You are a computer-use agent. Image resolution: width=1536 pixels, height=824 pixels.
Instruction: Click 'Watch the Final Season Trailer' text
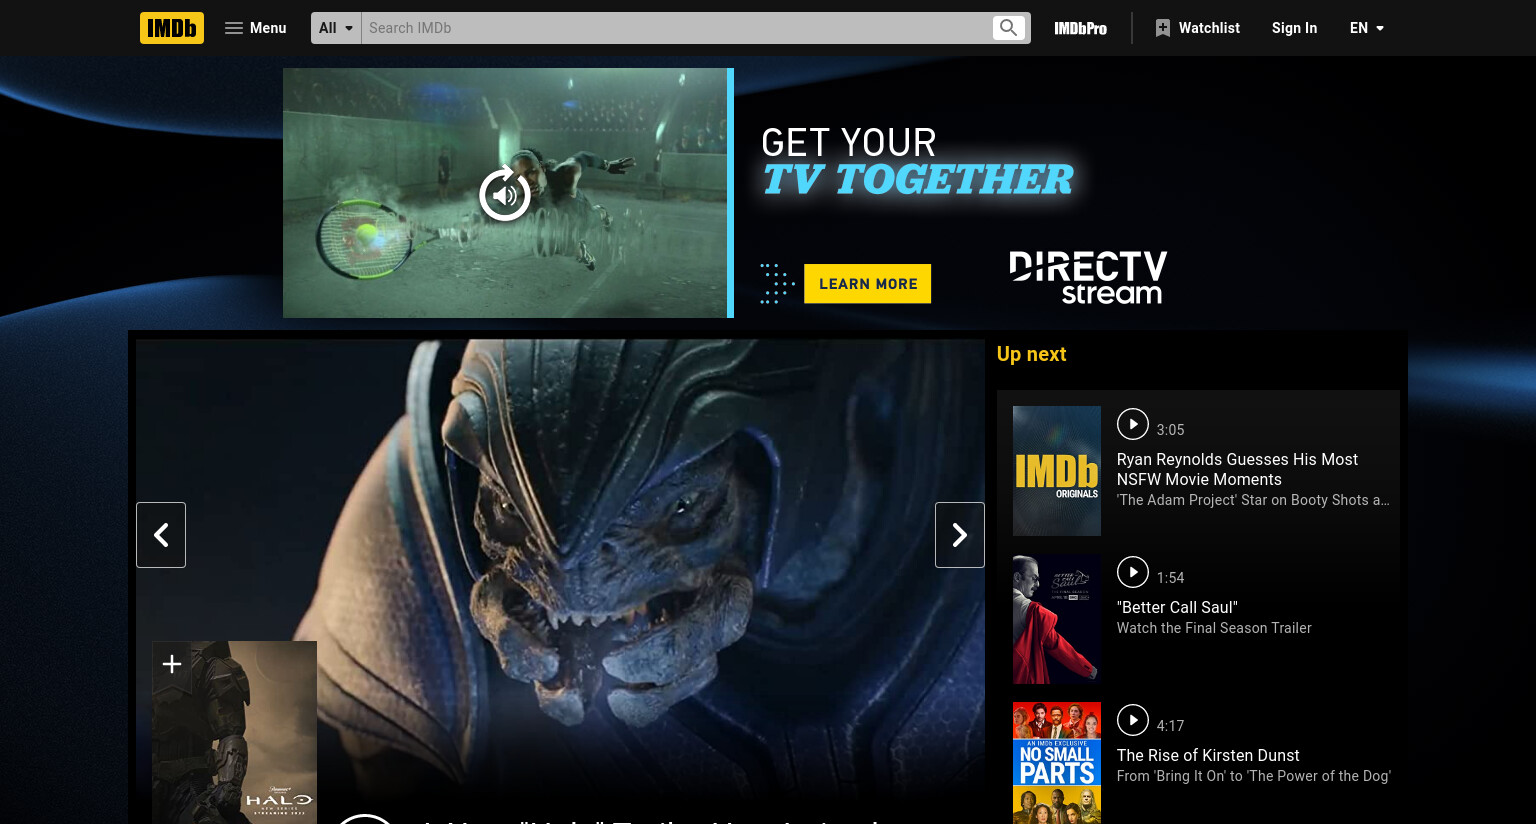(x=1214, y=628)
